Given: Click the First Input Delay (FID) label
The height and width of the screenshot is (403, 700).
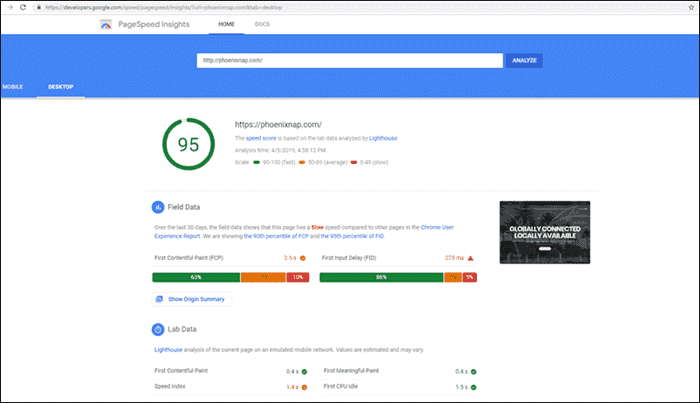Looking at the screenshot, I should click(349, 258).
